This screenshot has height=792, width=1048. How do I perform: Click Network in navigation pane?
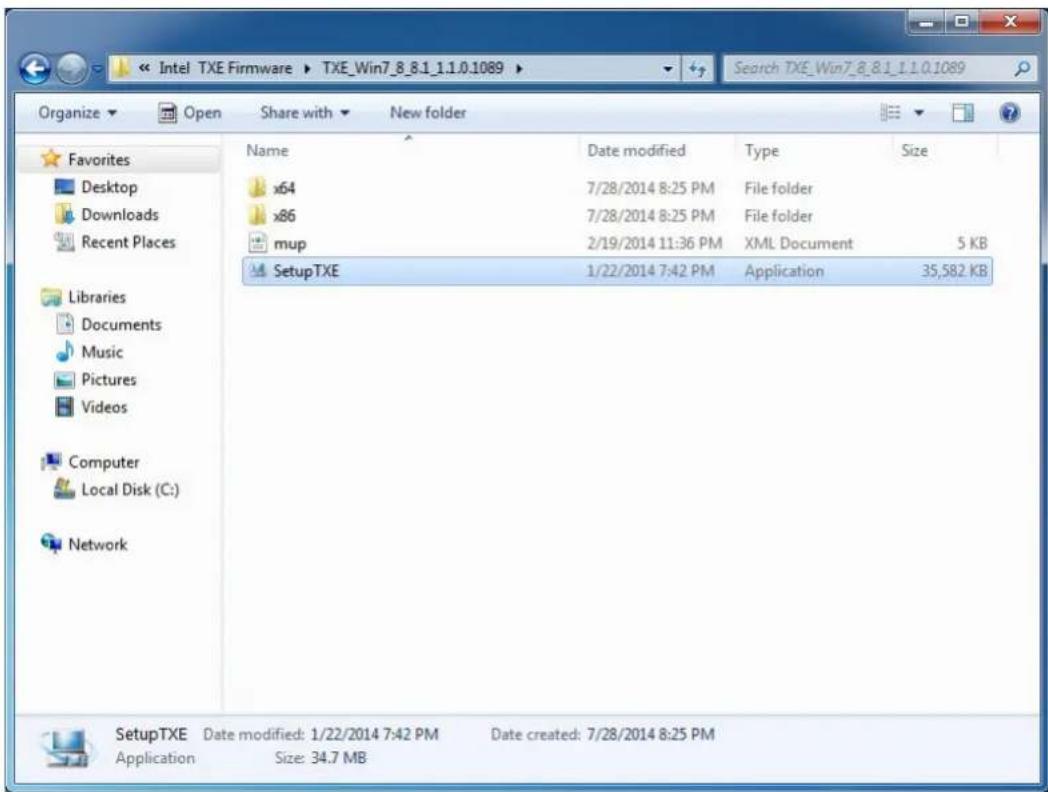coord(98,544)
